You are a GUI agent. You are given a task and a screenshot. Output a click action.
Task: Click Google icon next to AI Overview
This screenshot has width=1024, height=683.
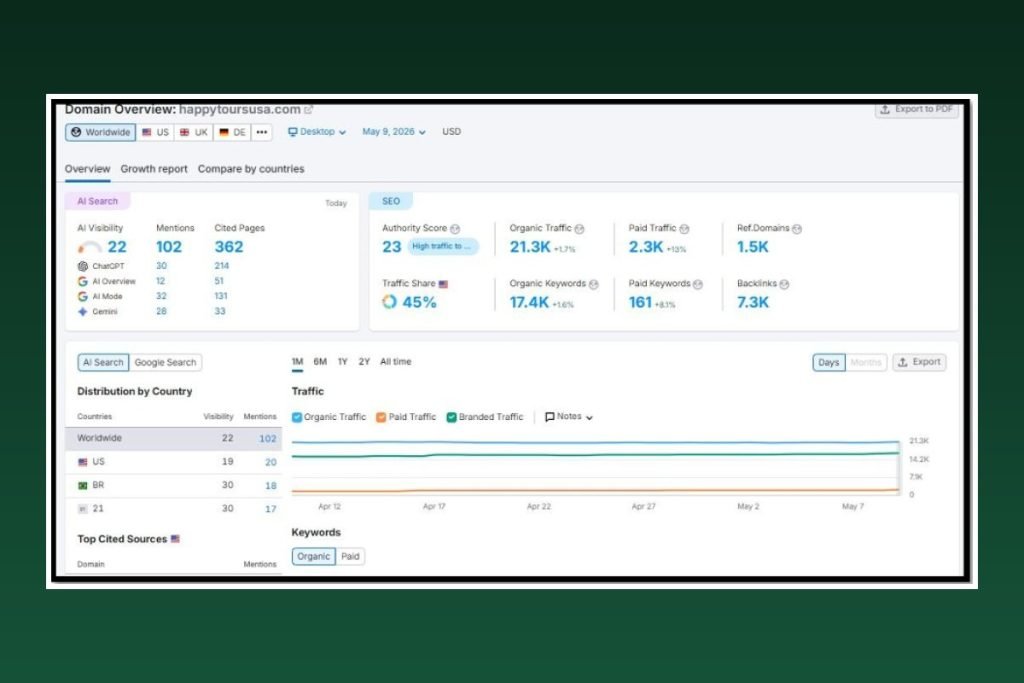click(82, 281)
